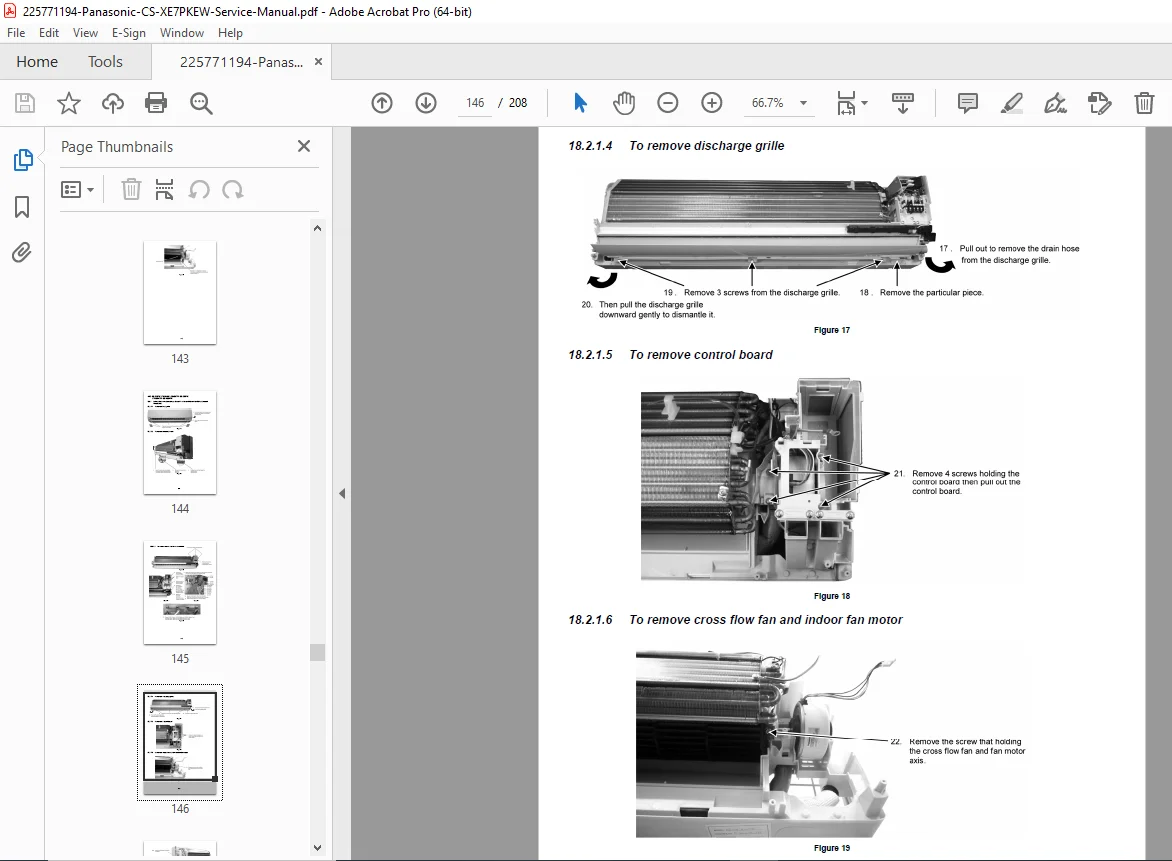This screenshot has height=861, width=1172.
Task: Open the Sign document tool
Action: 1055,103
